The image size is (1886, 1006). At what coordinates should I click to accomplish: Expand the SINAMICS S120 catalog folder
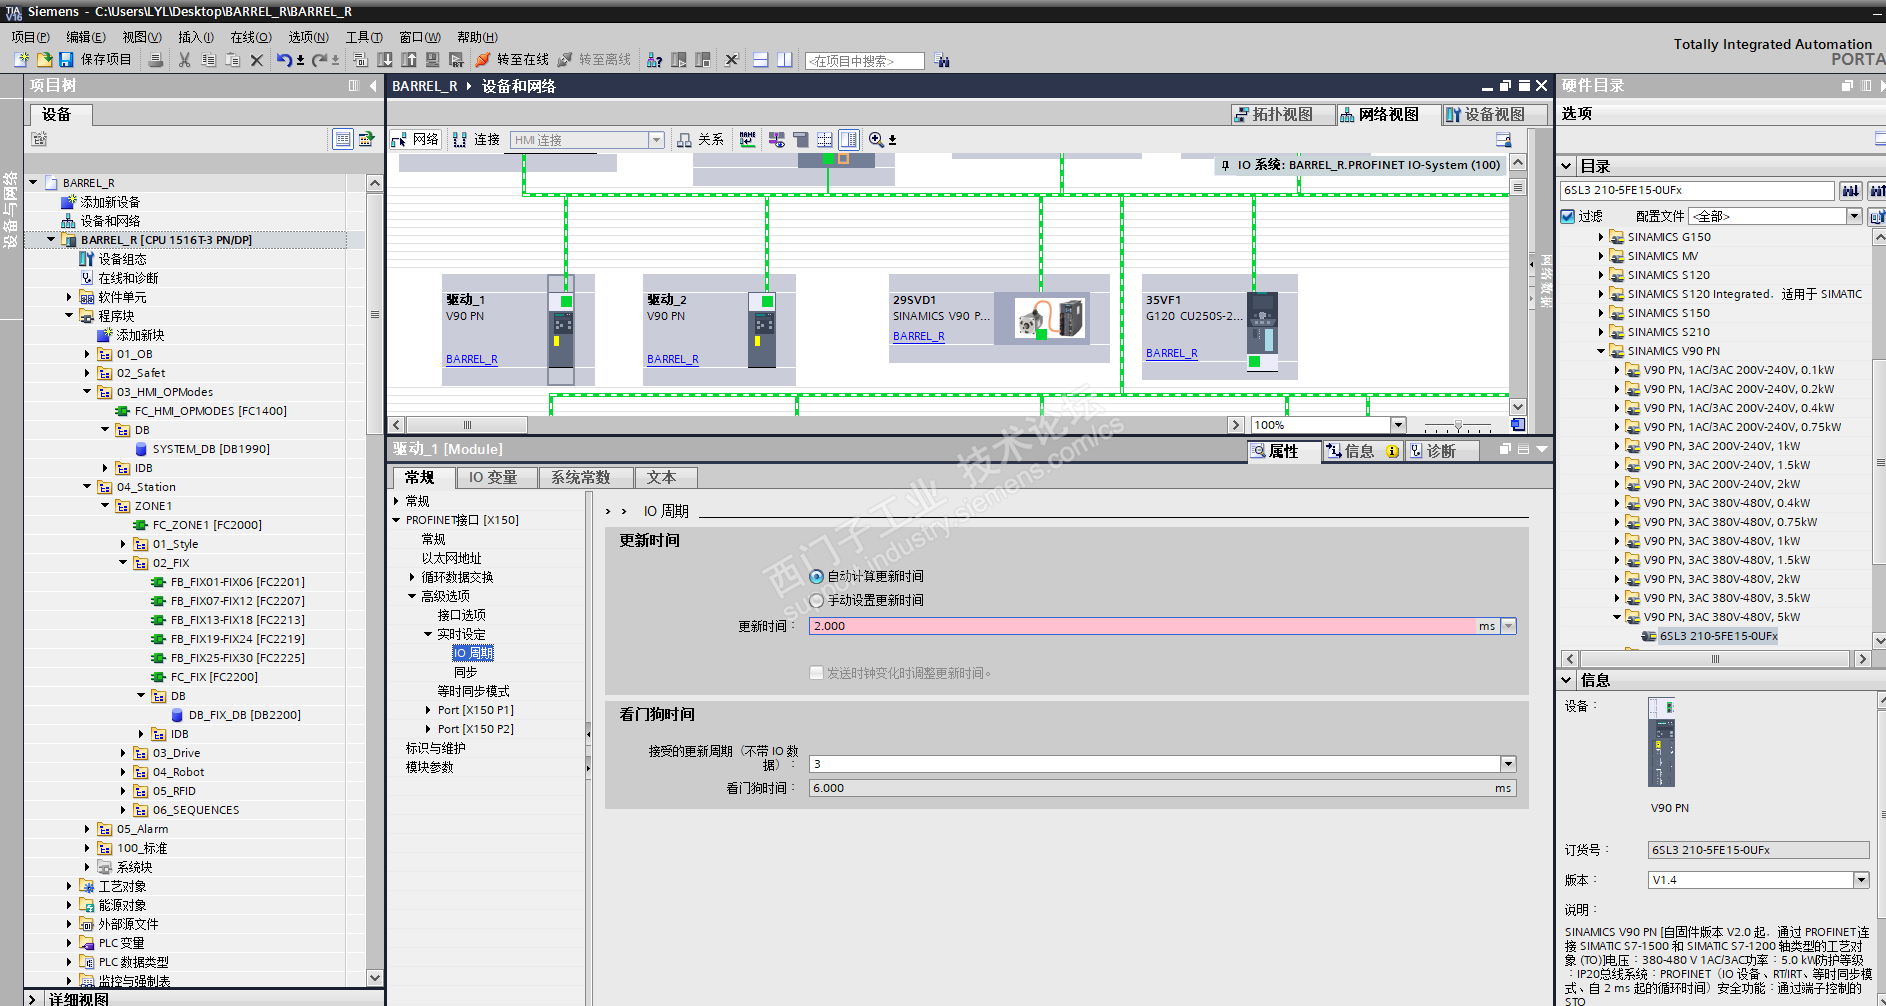click(x=1601, y=275)
